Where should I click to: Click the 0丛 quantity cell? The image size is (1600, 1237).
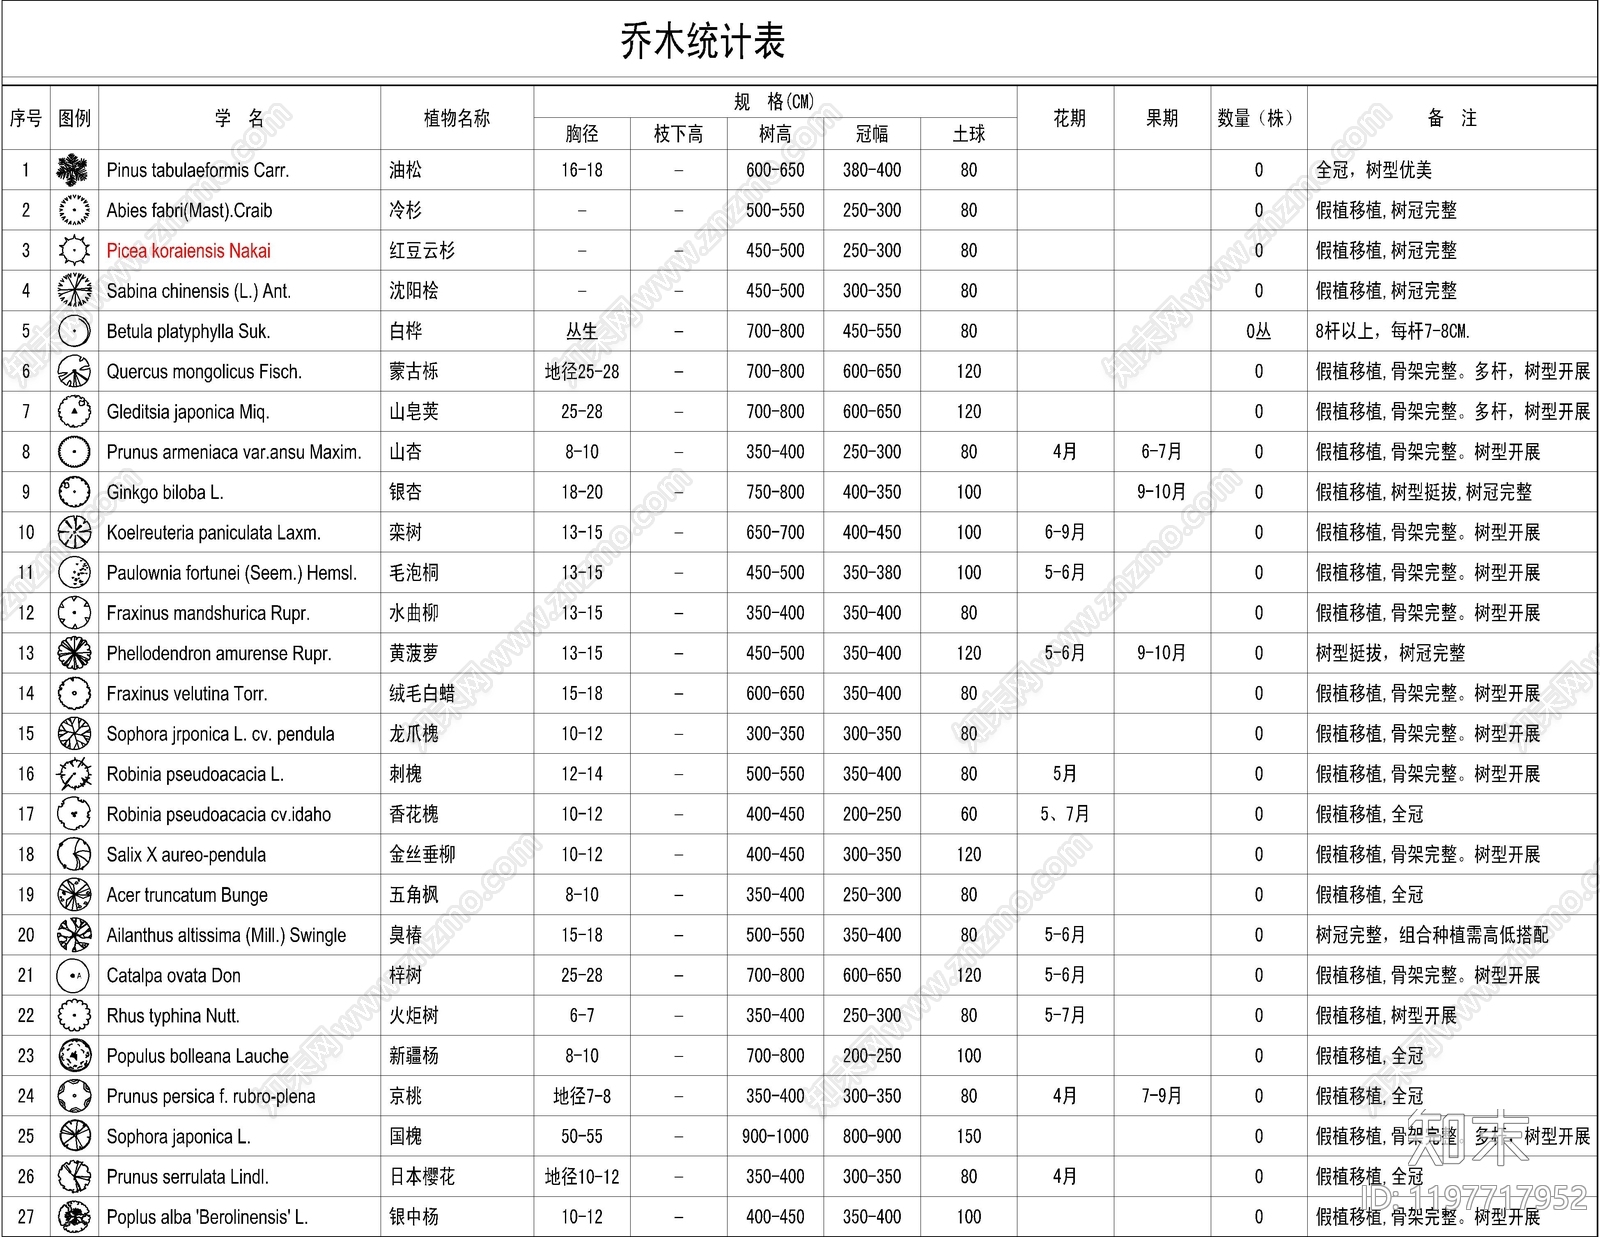(1258, 331)
